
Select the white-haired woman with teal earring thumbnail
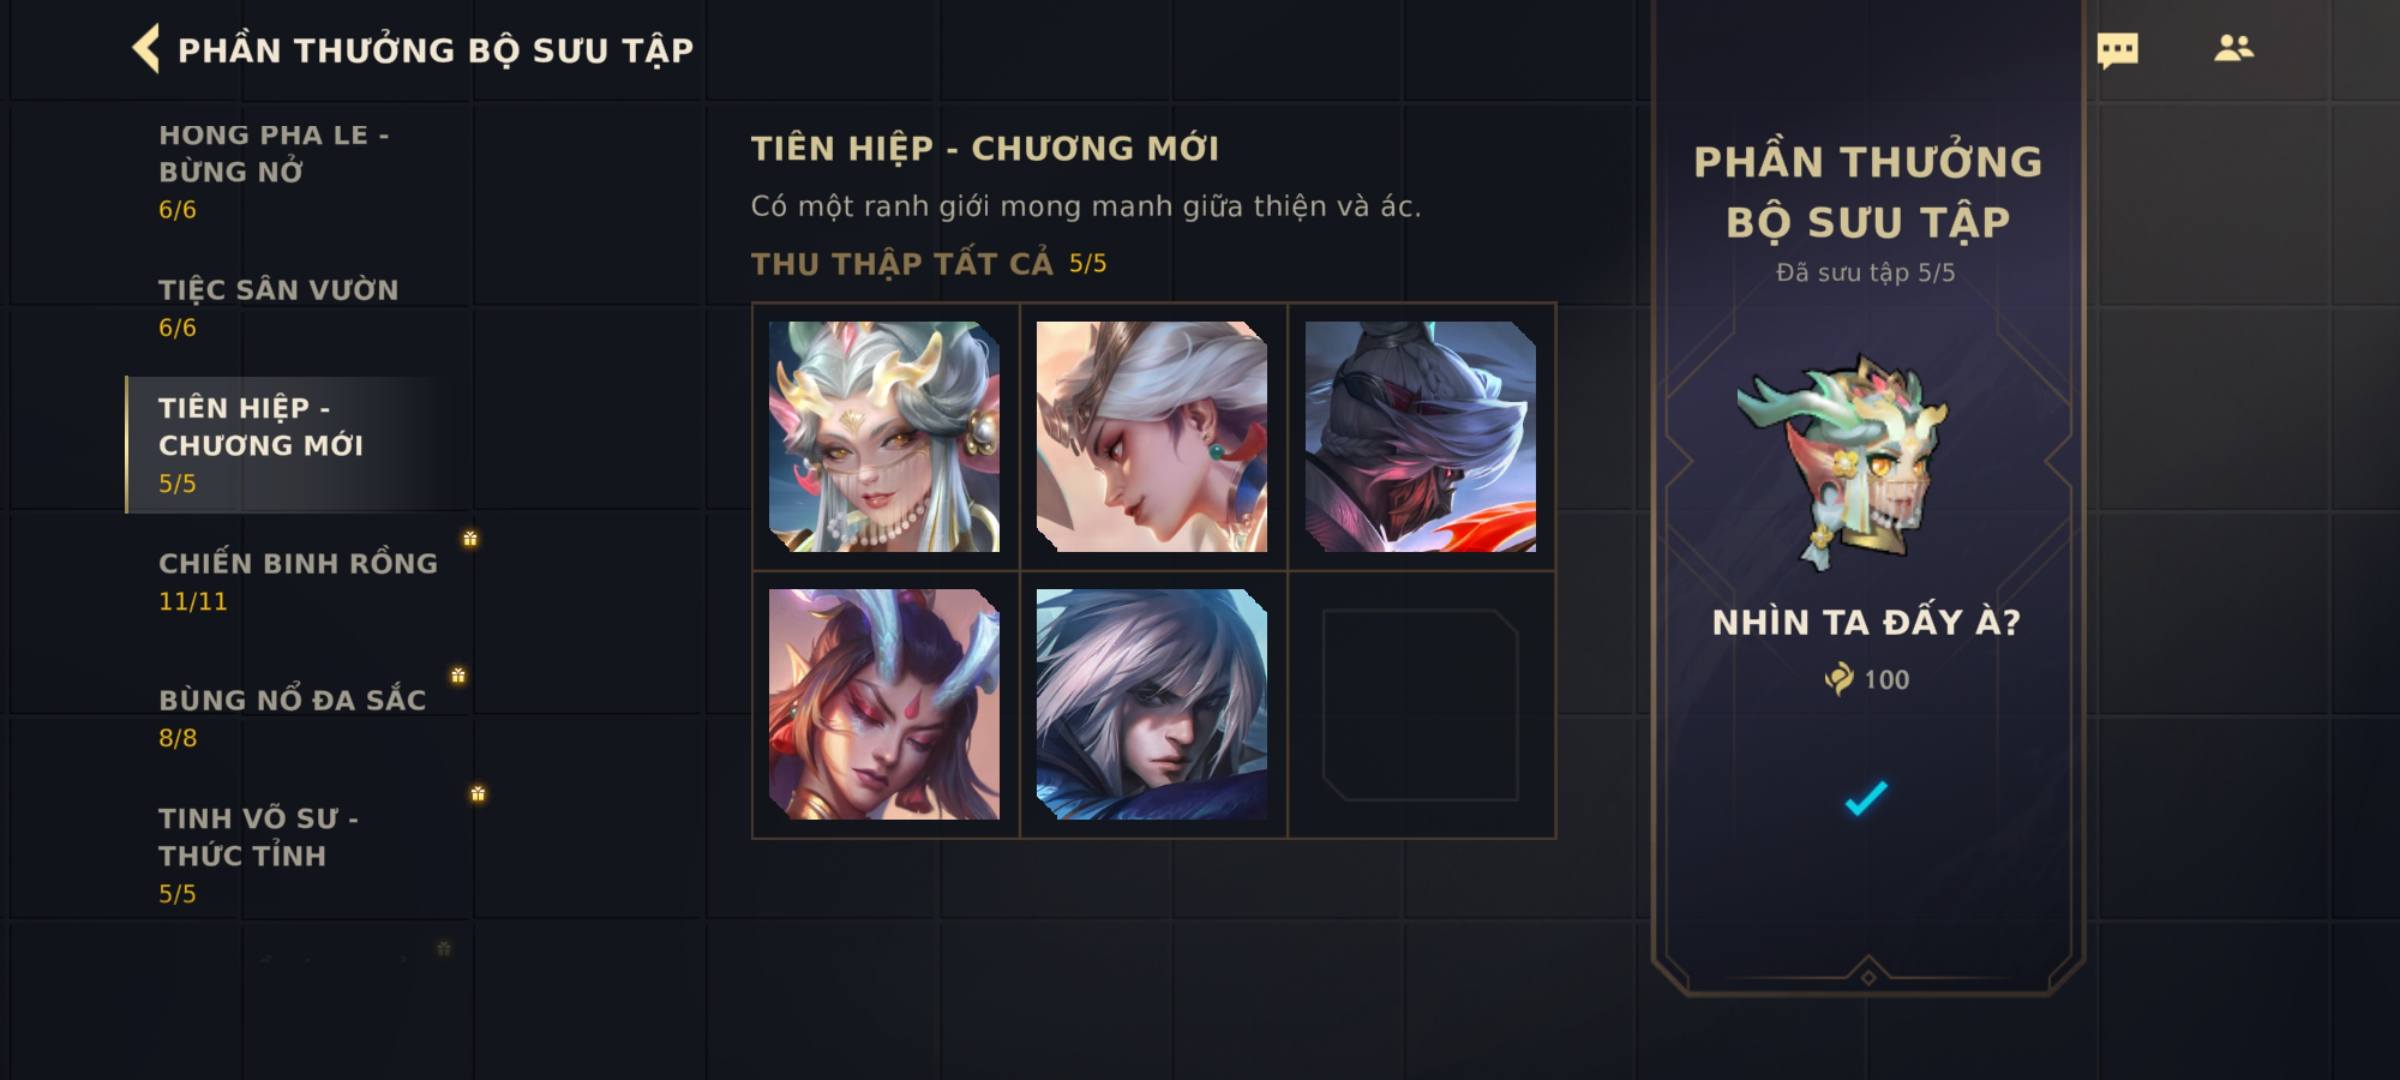click(1152, 436)
